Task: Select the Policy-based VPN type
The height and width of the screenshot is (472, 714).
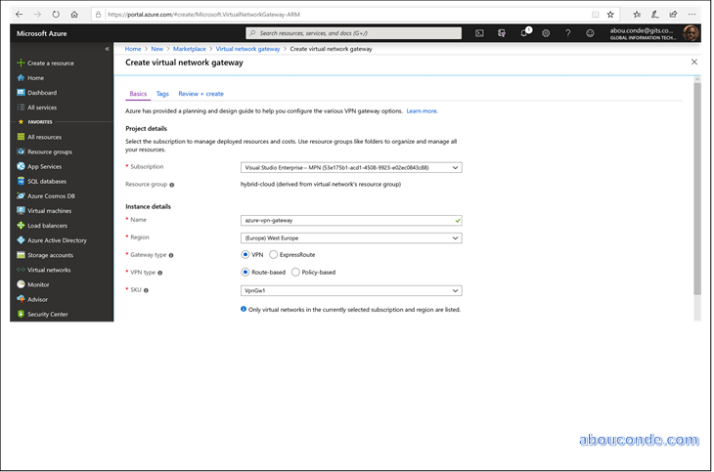Action: coord(295,272)
